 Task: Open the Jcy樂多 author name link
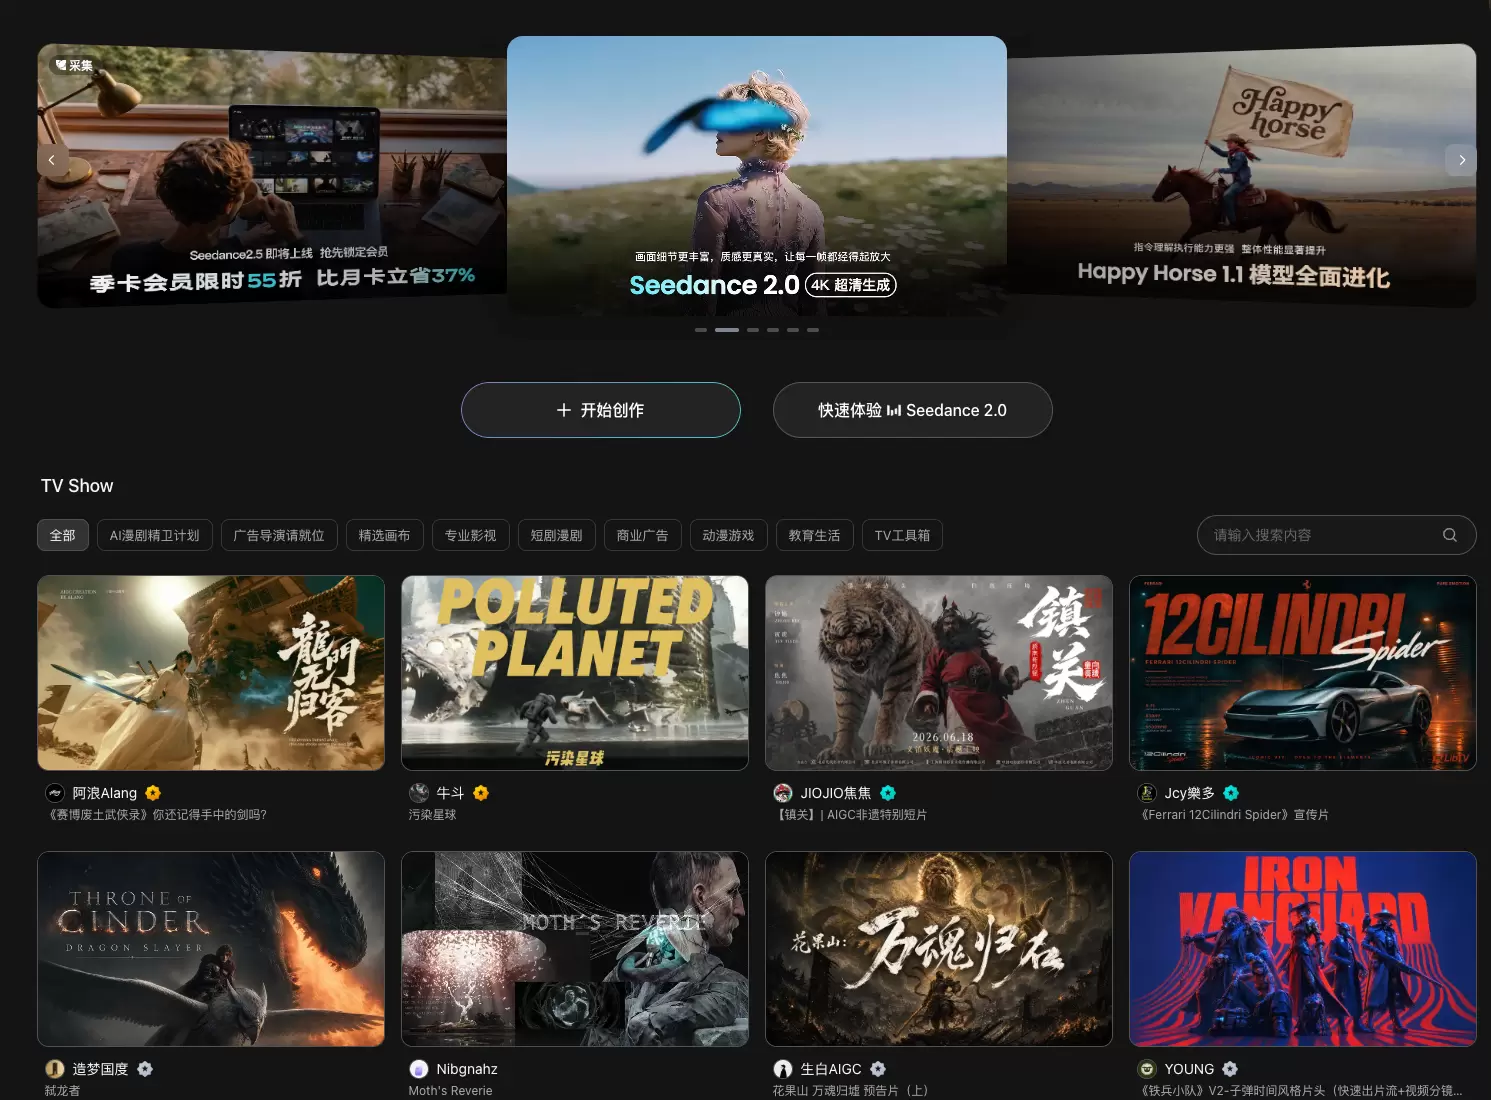coord(1190,793)
